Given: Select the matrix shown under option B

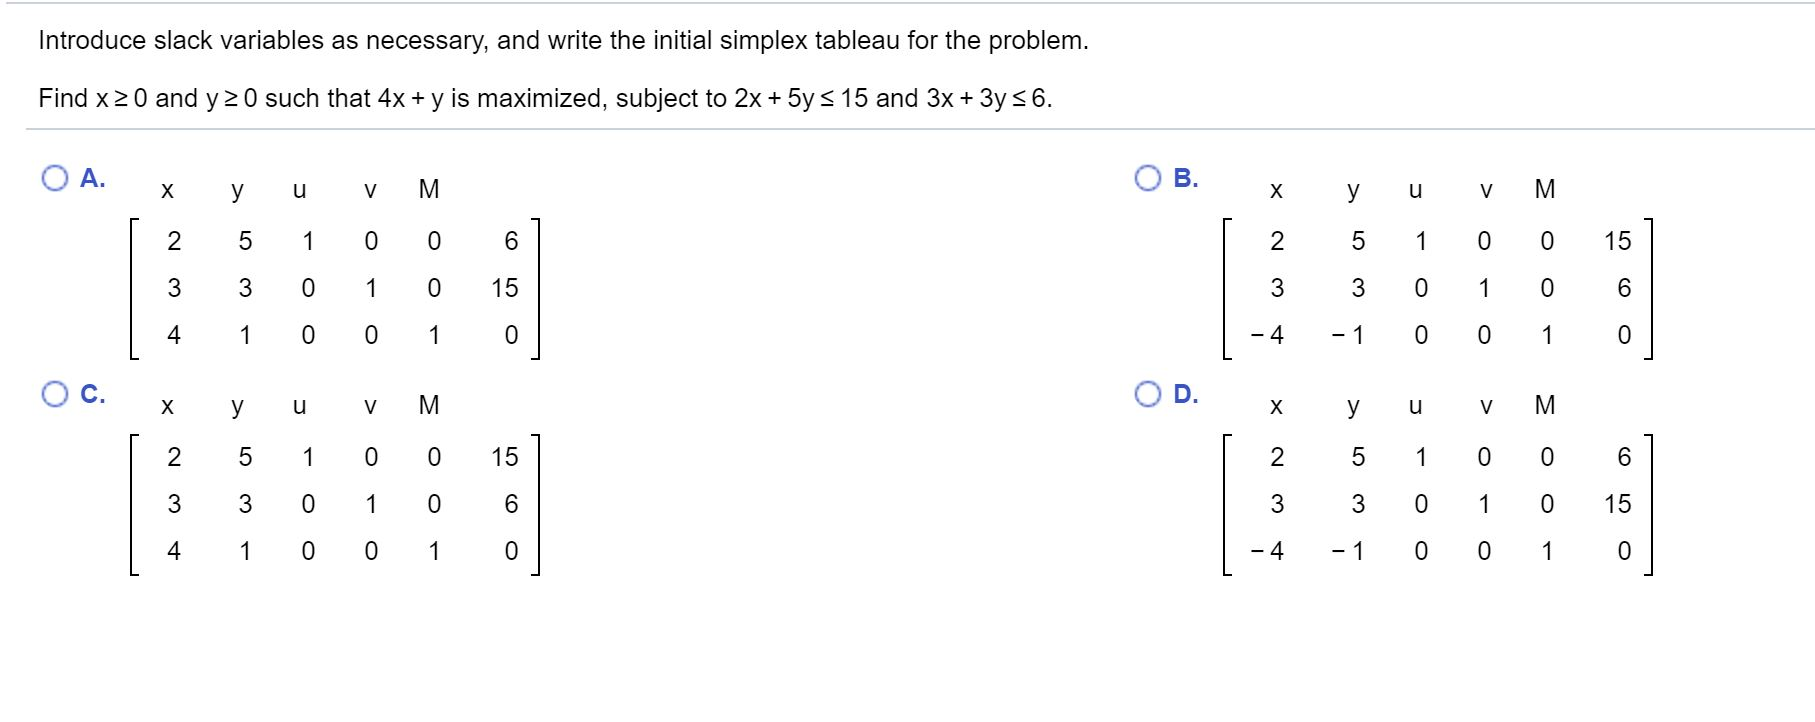Looking at the screenshot, I should pos(1440,287).
